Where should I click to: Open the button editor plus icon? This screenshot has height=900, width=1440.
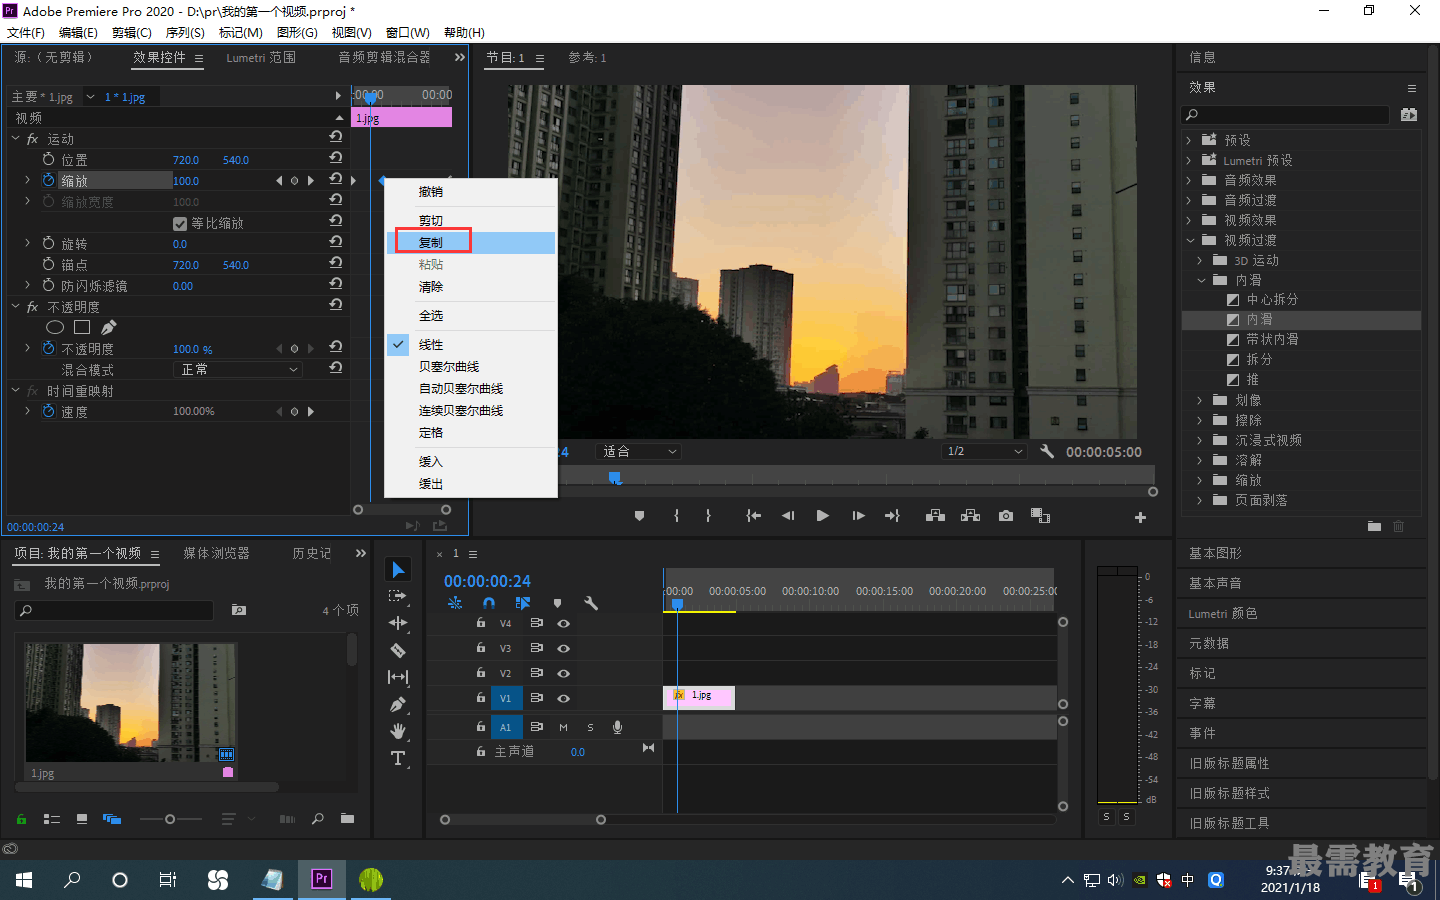click(x=1140, y=517)
